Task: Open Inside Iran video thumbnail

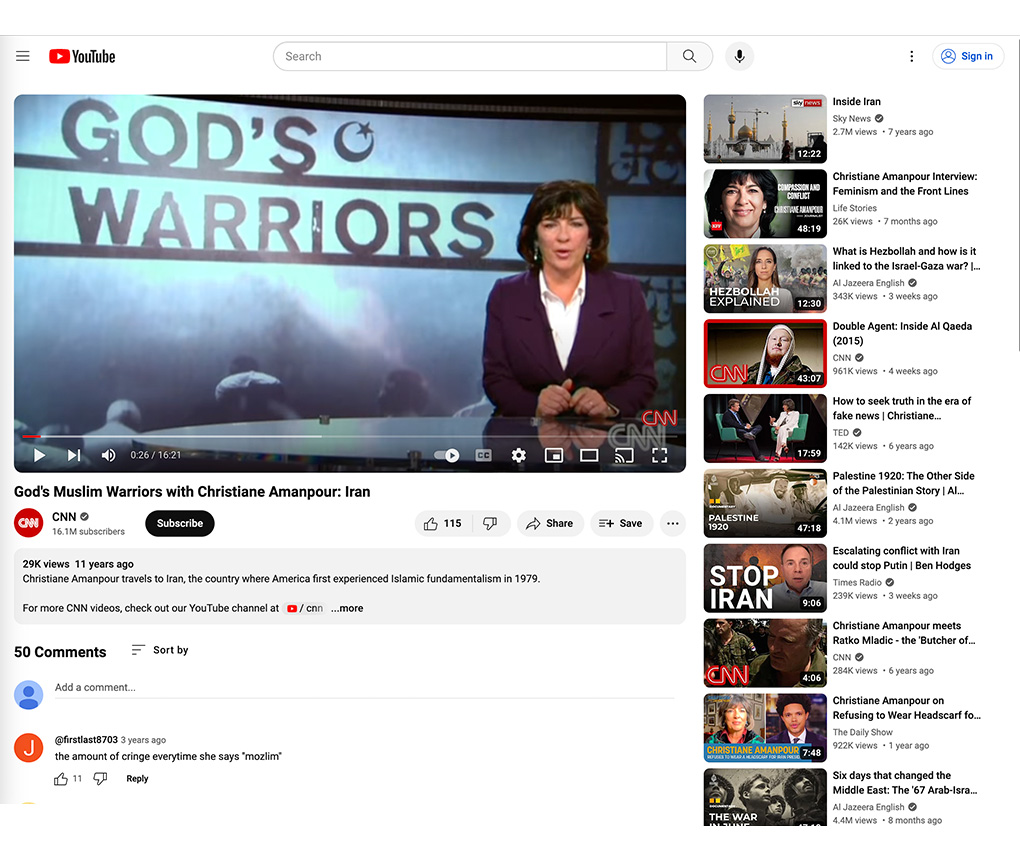Action: [765, 129]
